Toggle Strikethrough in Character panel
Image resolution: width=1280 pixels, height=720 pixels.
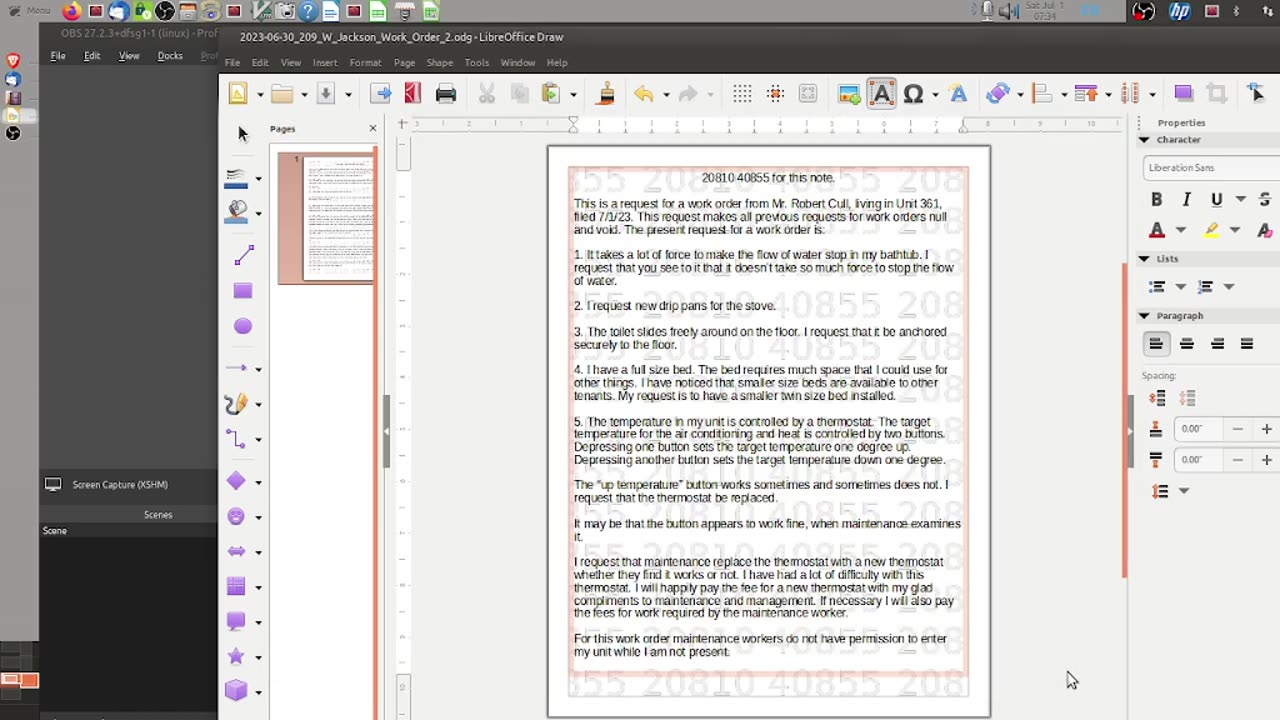(x=1265, y=199)
